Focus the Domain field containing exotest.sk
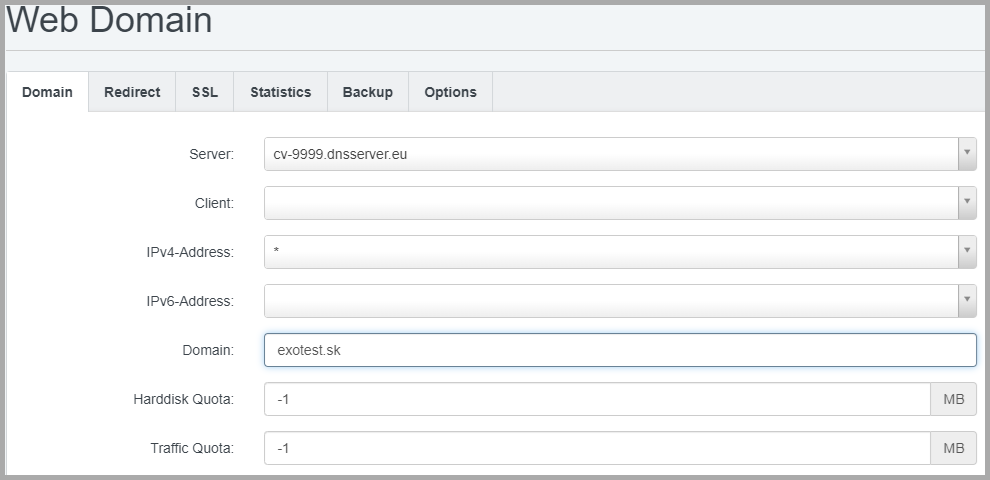 point(620,350)
